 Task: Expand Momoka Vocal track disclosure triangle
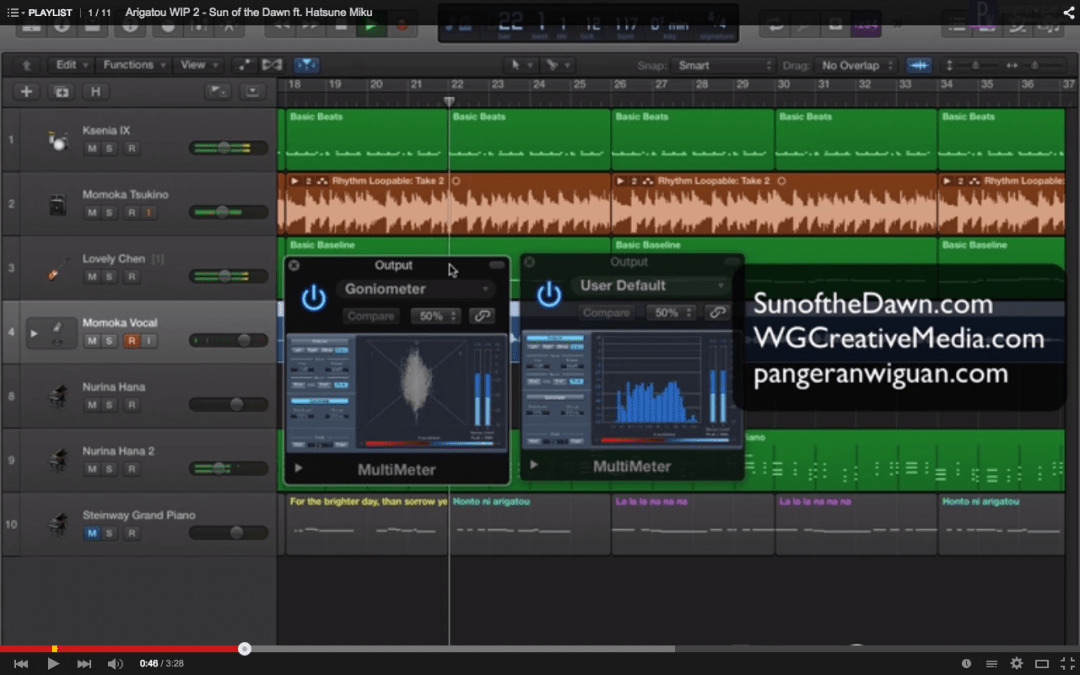click(x=33, y=333)
